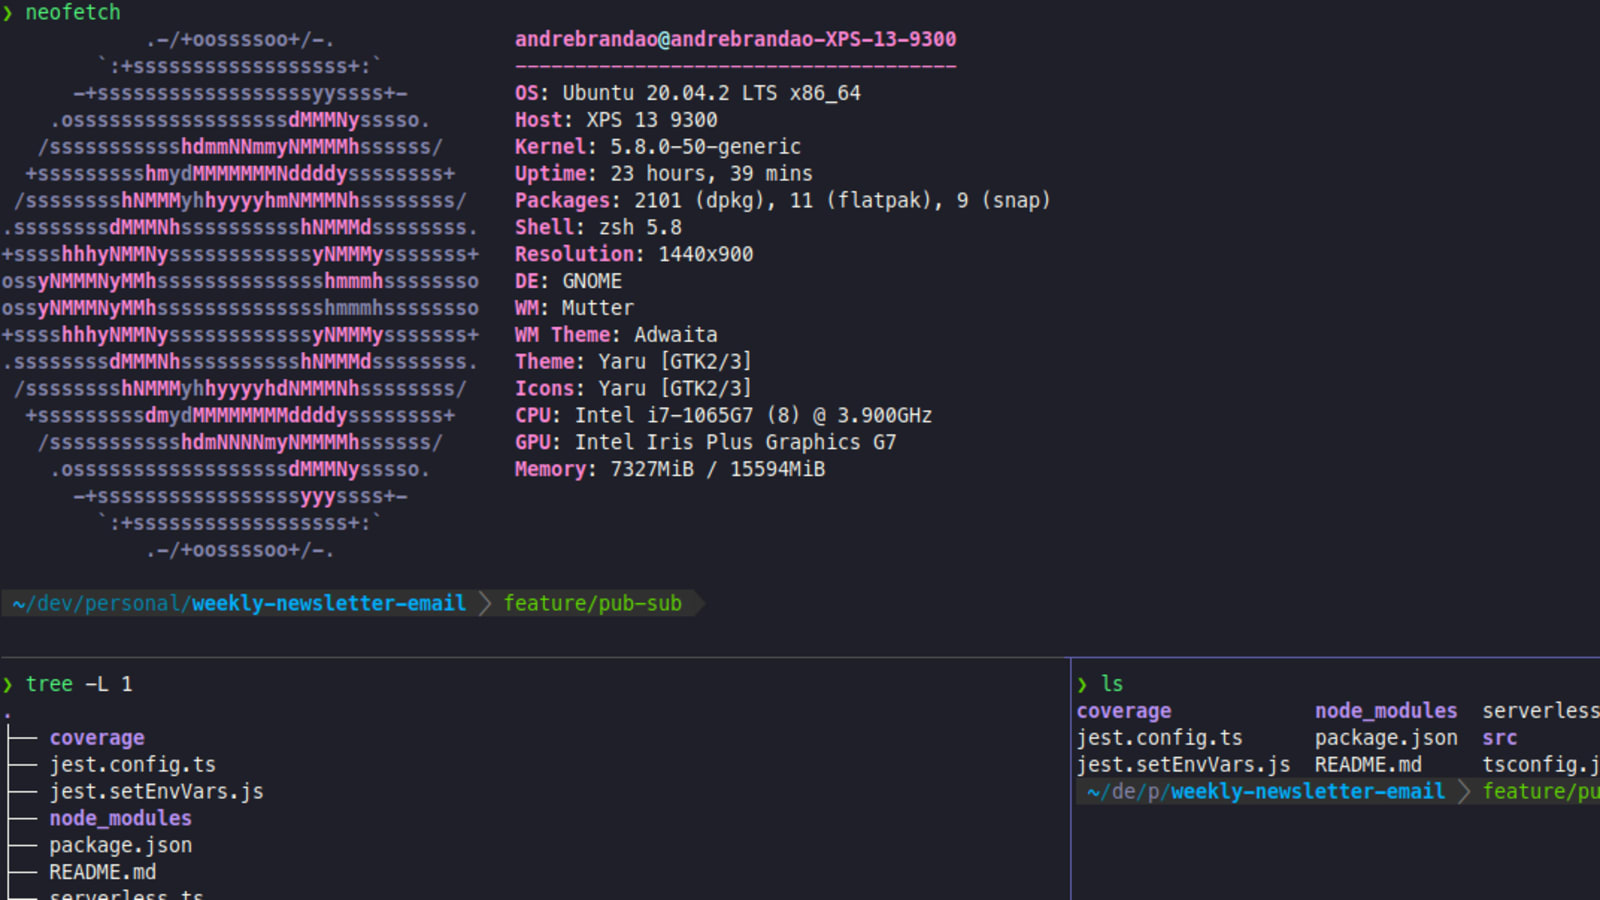Select 'jest.config.ts' in tree output
The height and width of the screenshot is (900, 1600).
coord(133,765)
